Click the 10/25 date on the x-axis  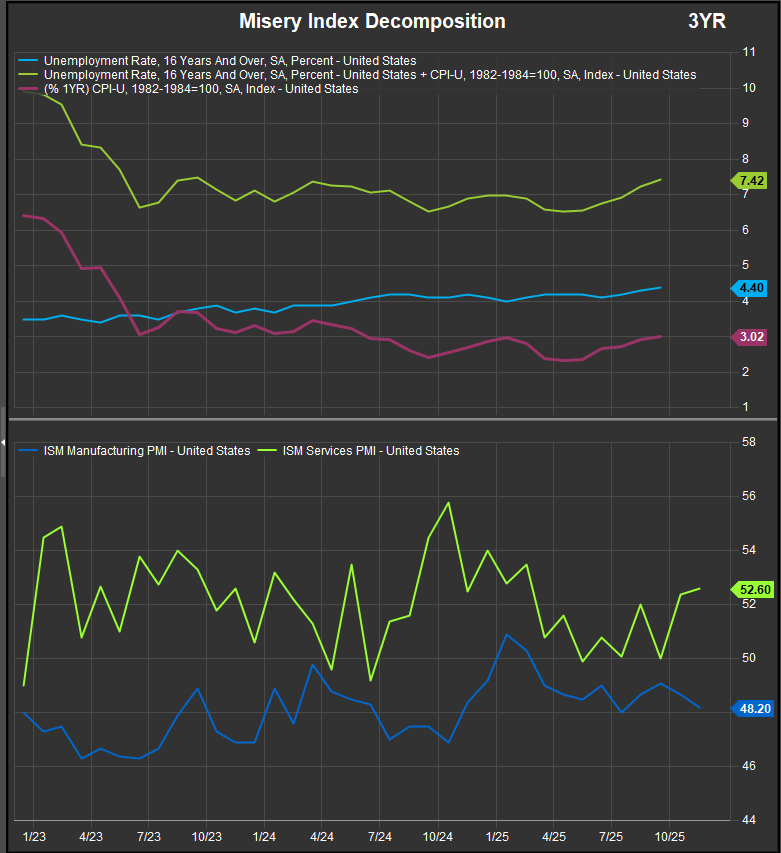(x=670, y=834)
